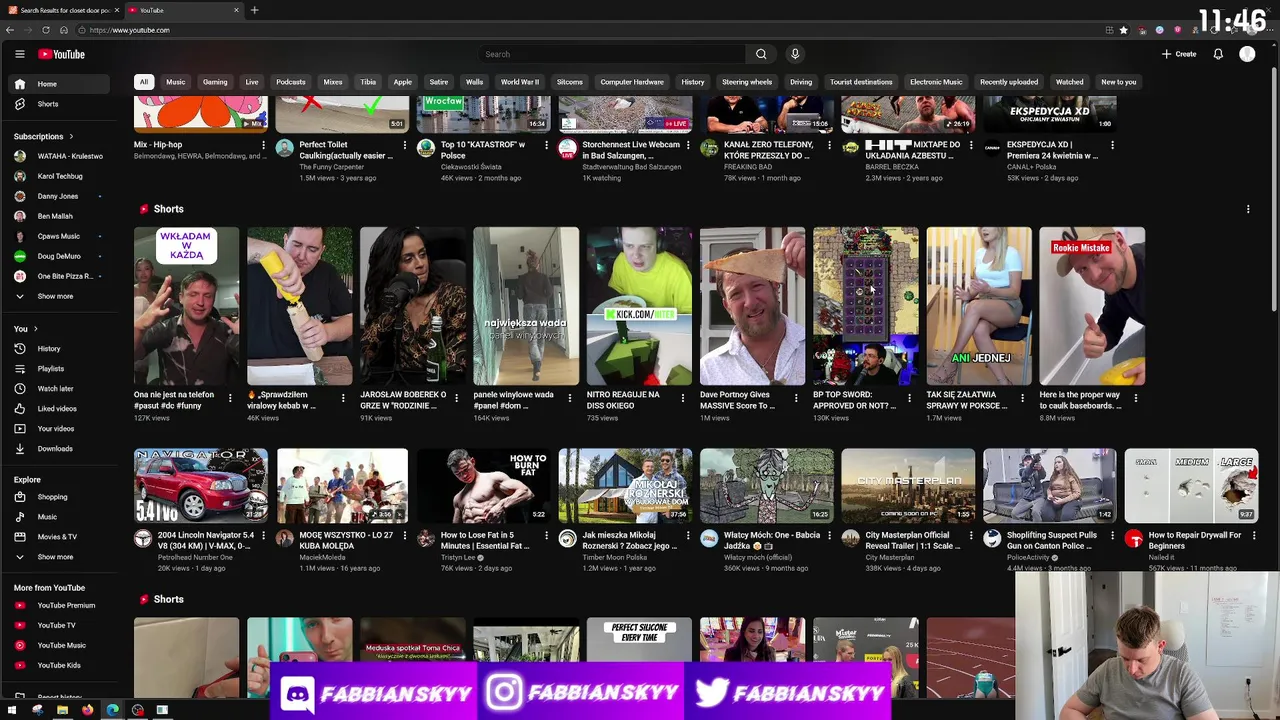Open options for Perfect Toilet Caulking video
This screenshot has width=1280, height=720.
point(405,145)
